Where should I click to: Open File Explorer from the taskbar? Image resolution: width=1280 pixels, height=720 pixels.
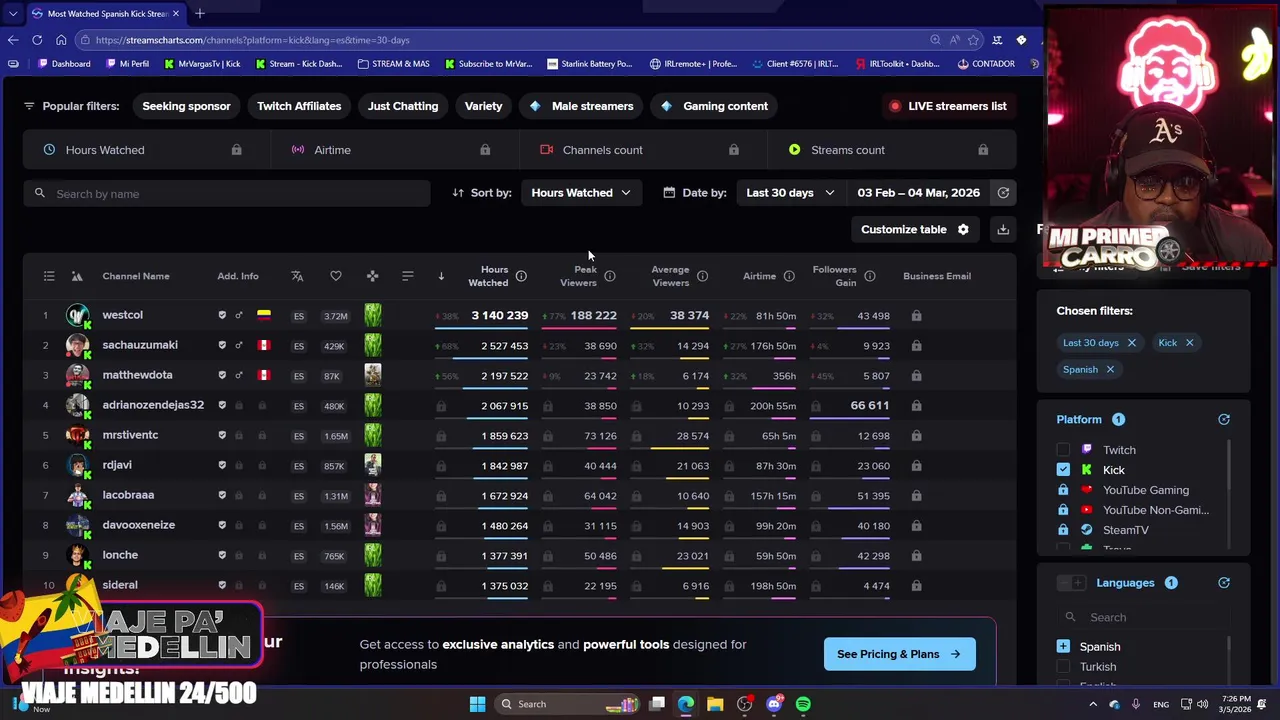715,704
